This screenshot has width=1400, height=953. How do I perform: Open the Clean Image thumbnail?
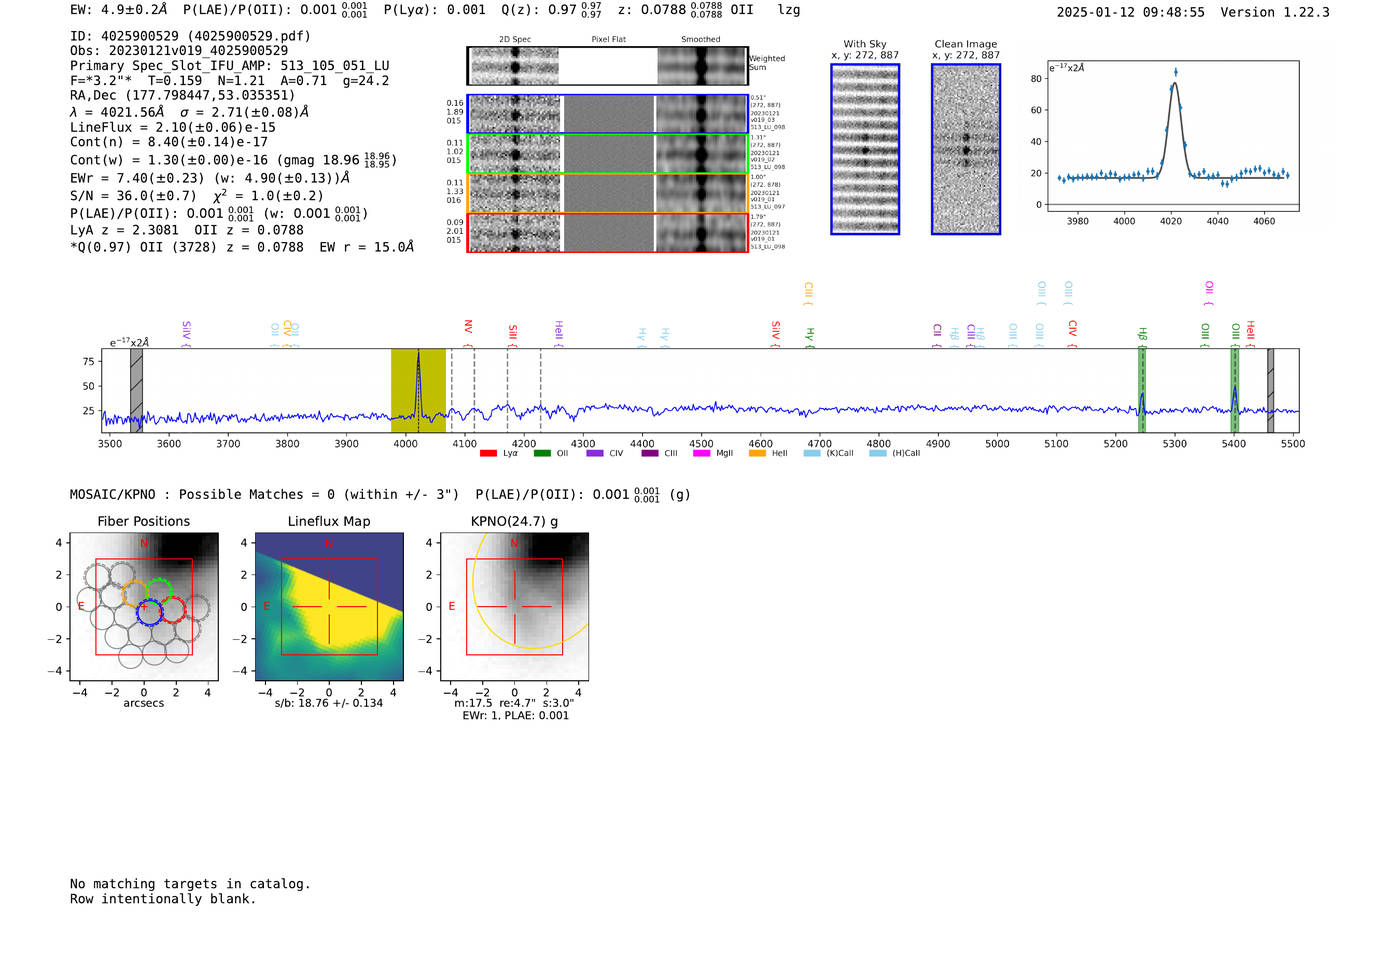[x=966, y=149]
